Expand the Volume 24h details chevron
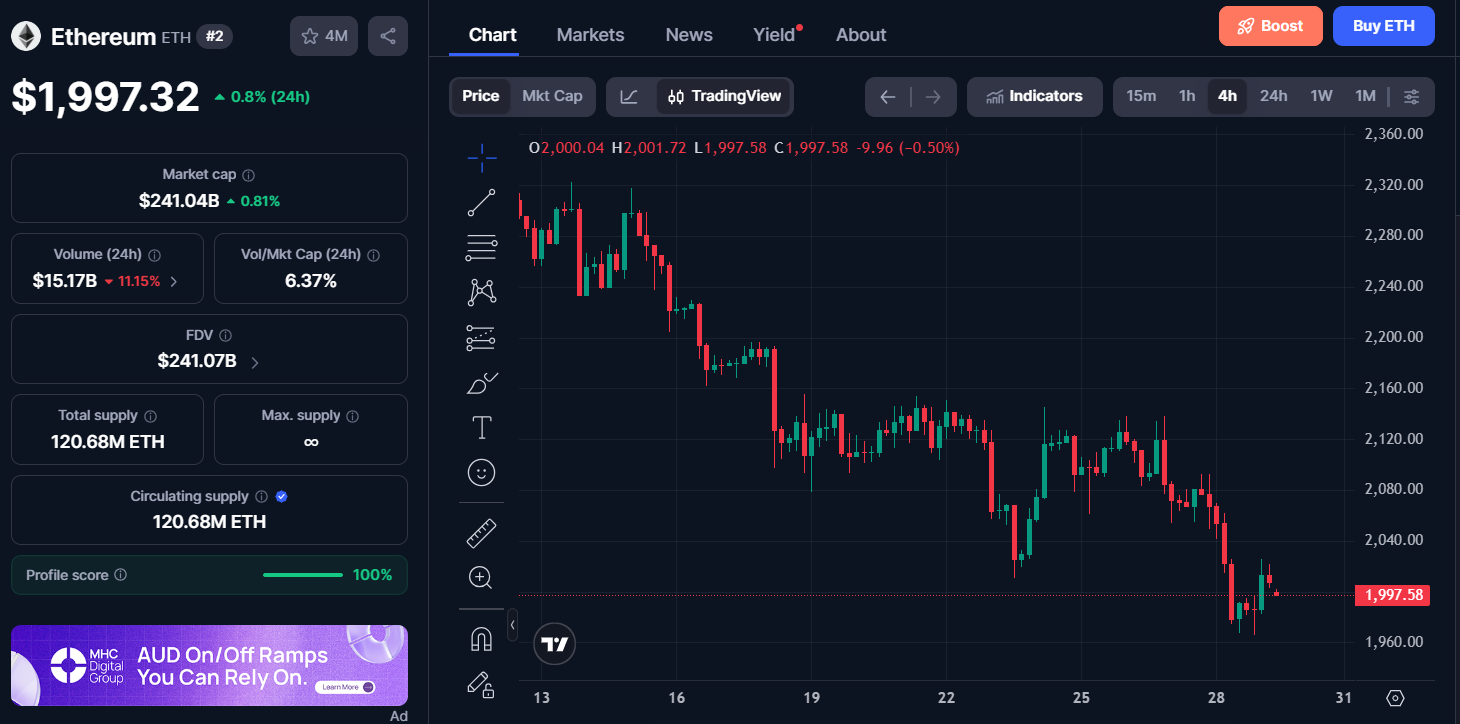 (174, 282)
